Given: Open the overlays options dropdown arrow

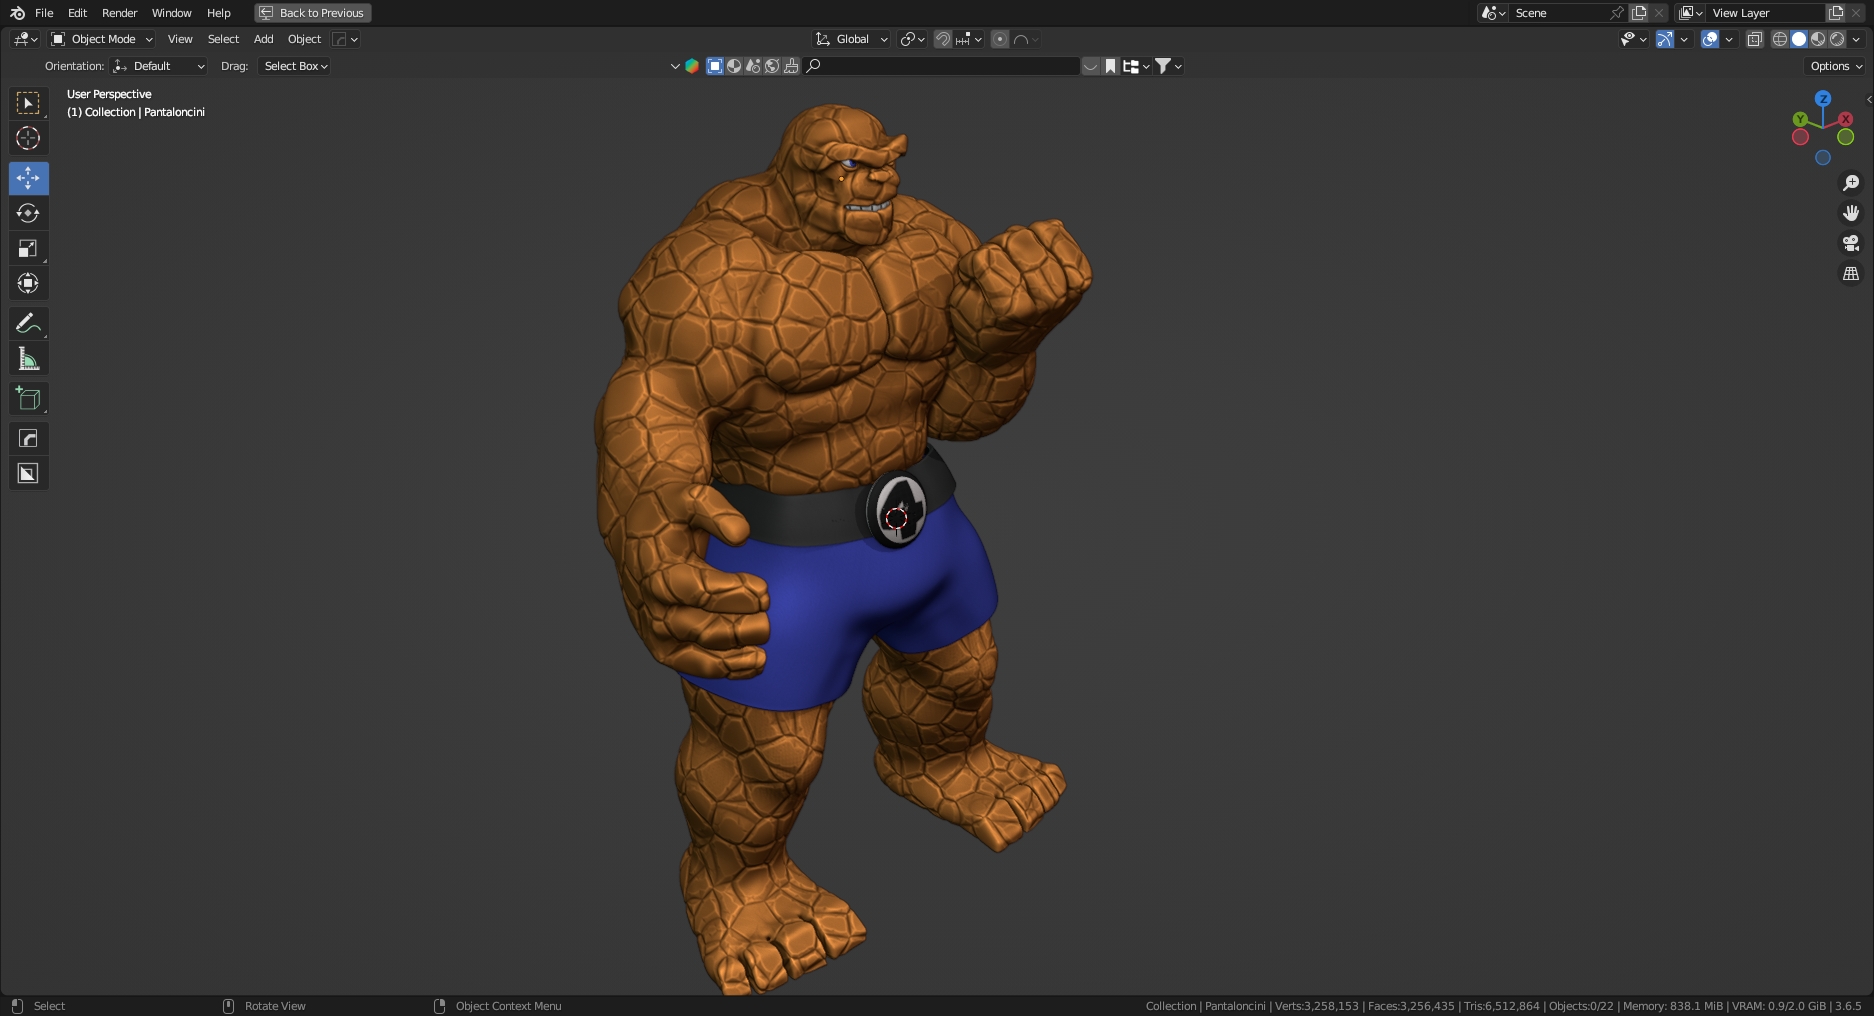Looking at the screenshot, I should [1729, 39].
